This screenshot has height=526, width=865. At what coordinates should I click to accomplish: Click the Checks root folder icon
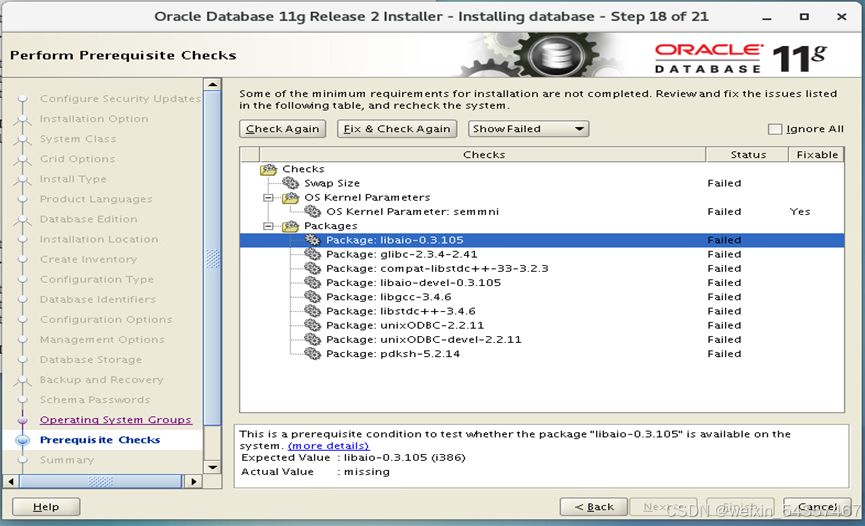pyautogui.click(x=268, y=169)
